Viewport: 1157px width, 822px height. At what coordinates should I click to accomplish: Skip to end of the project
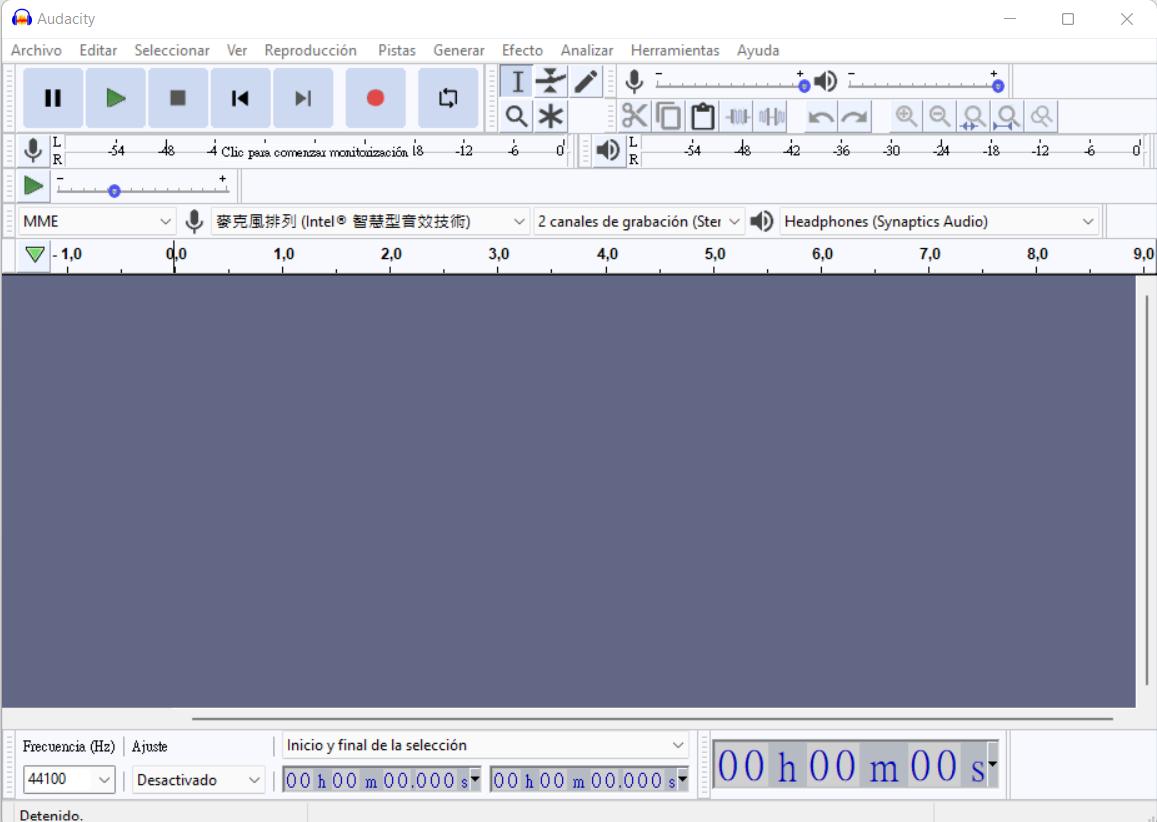[x=303, y=98]
